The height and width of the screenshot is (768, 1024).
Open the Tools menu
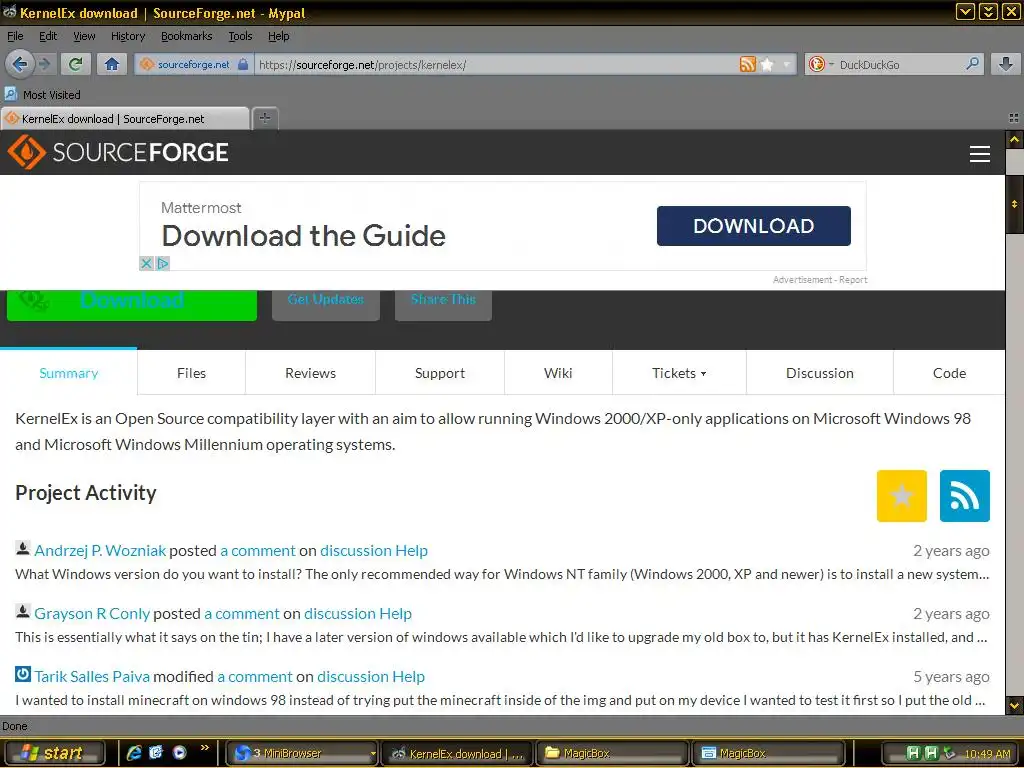click(240, 36)
